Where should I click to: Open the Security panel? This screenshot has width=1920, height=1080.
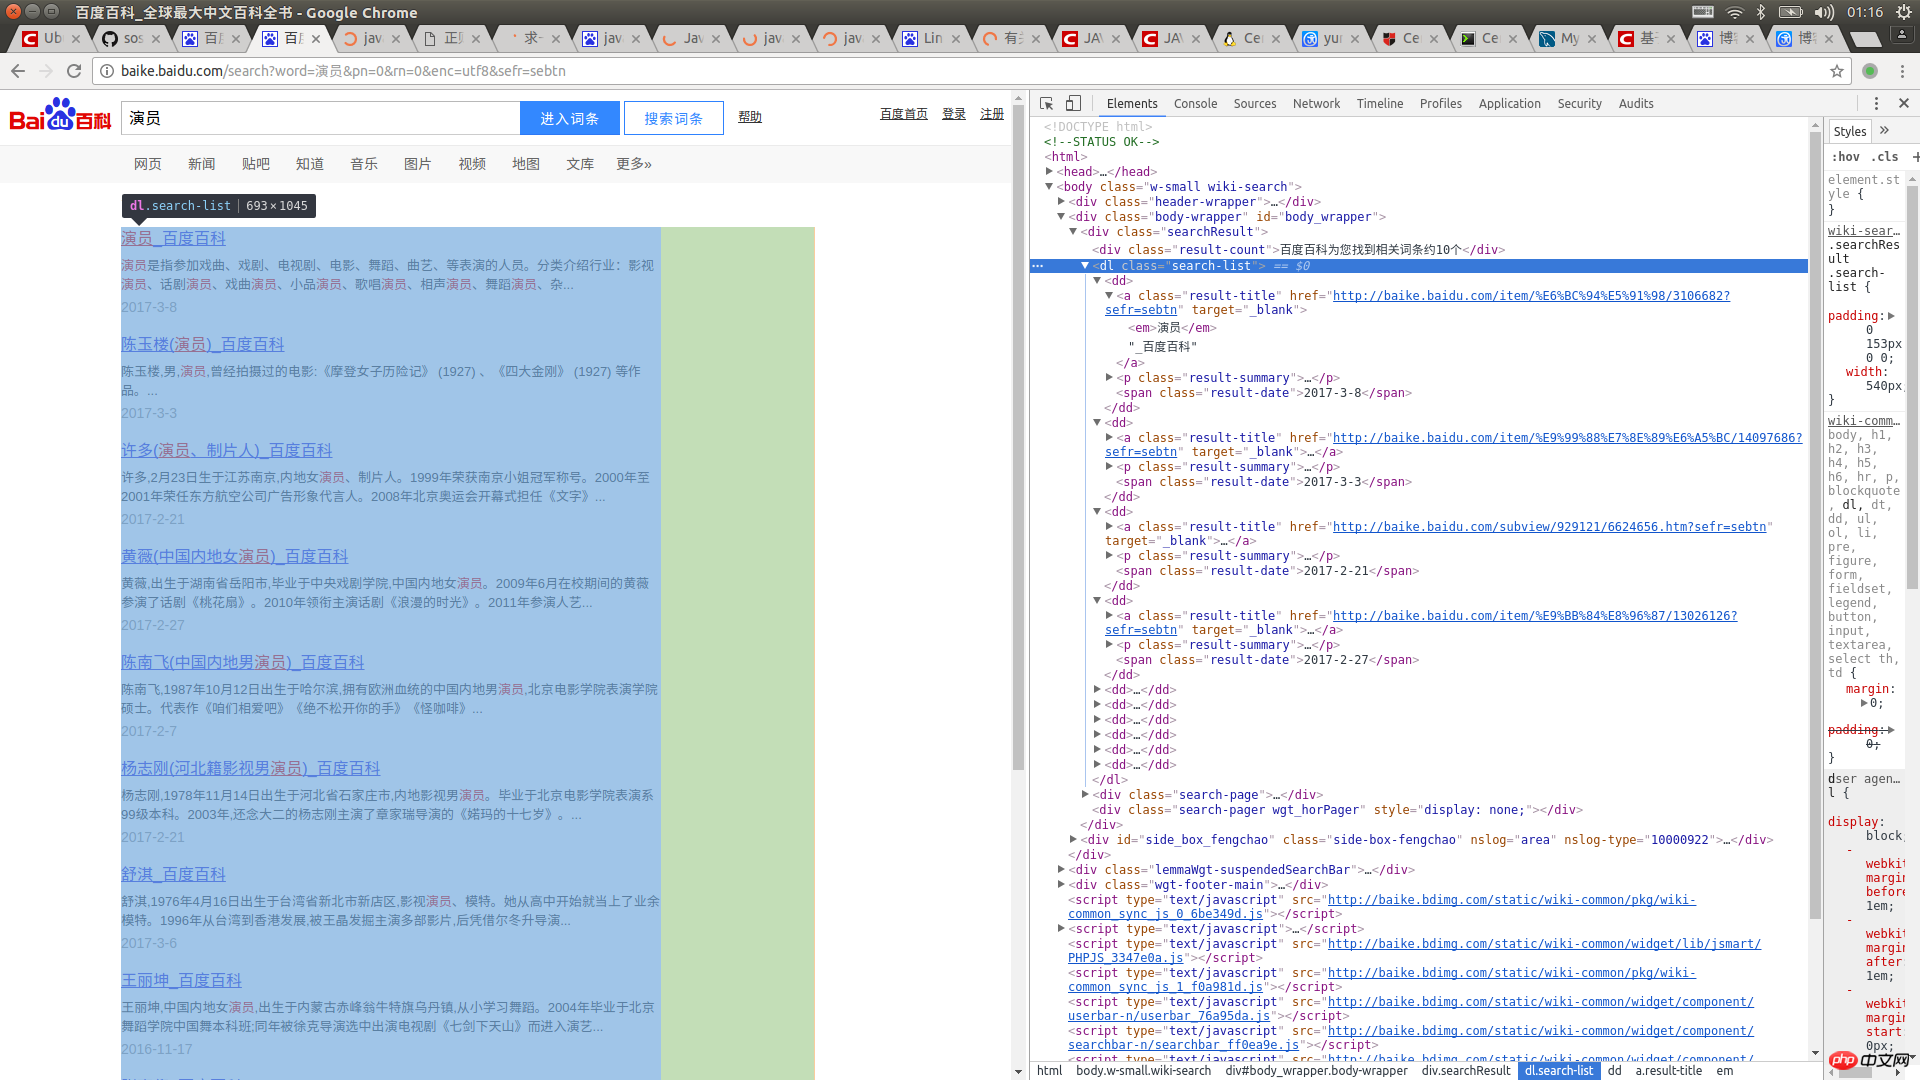[x=1577, y=103]
